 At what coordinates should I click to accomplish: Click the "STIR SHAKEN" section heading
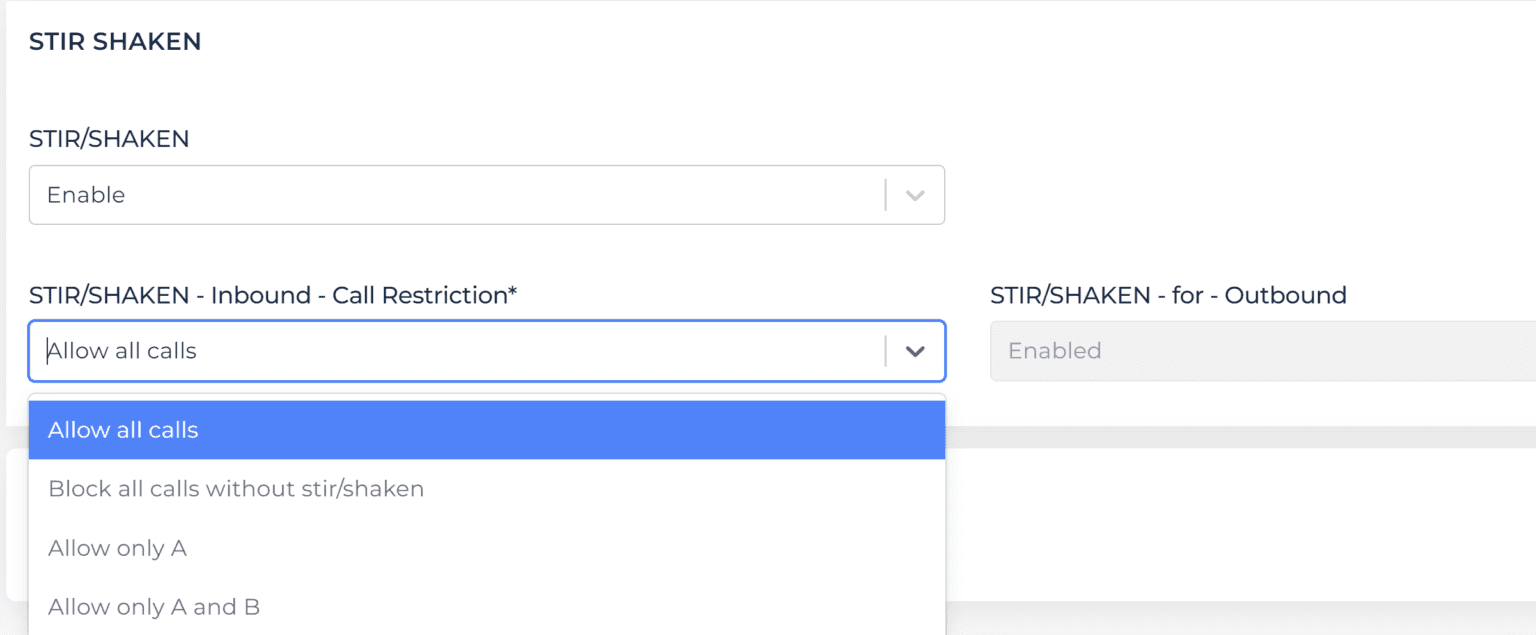coord(115,41)
